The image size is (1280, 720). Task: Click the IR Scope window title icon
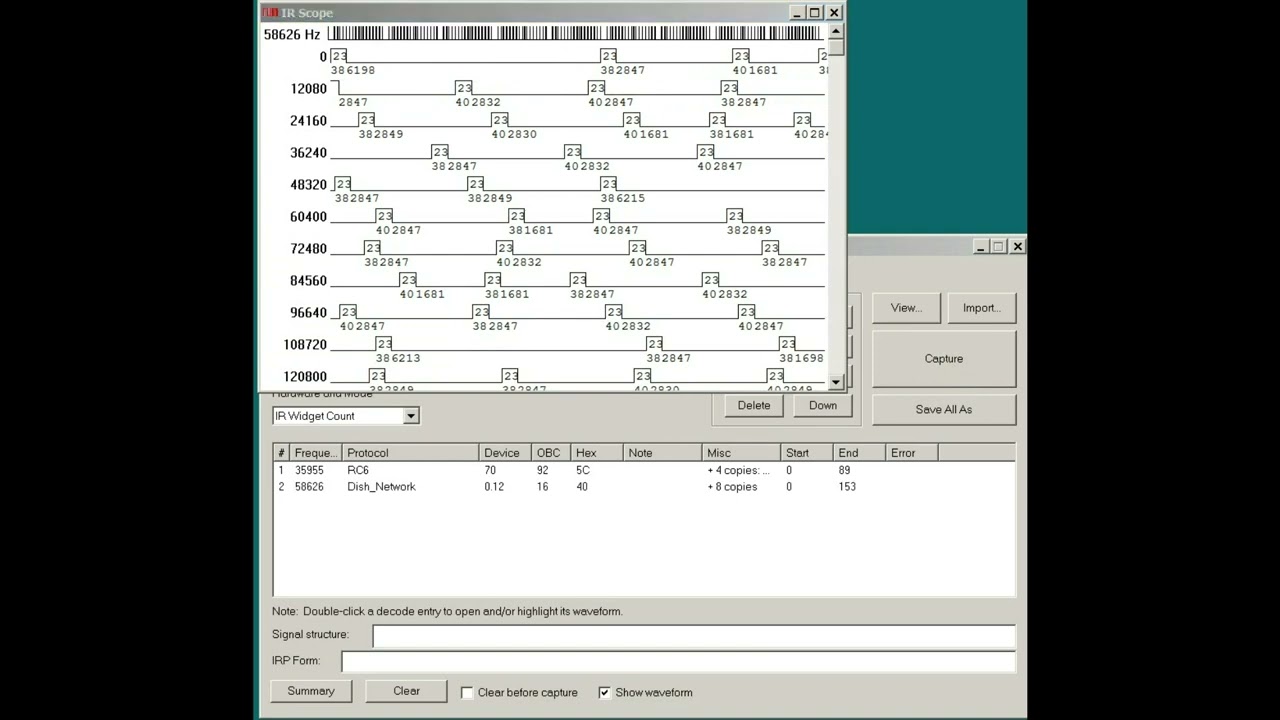pos(270,13)
